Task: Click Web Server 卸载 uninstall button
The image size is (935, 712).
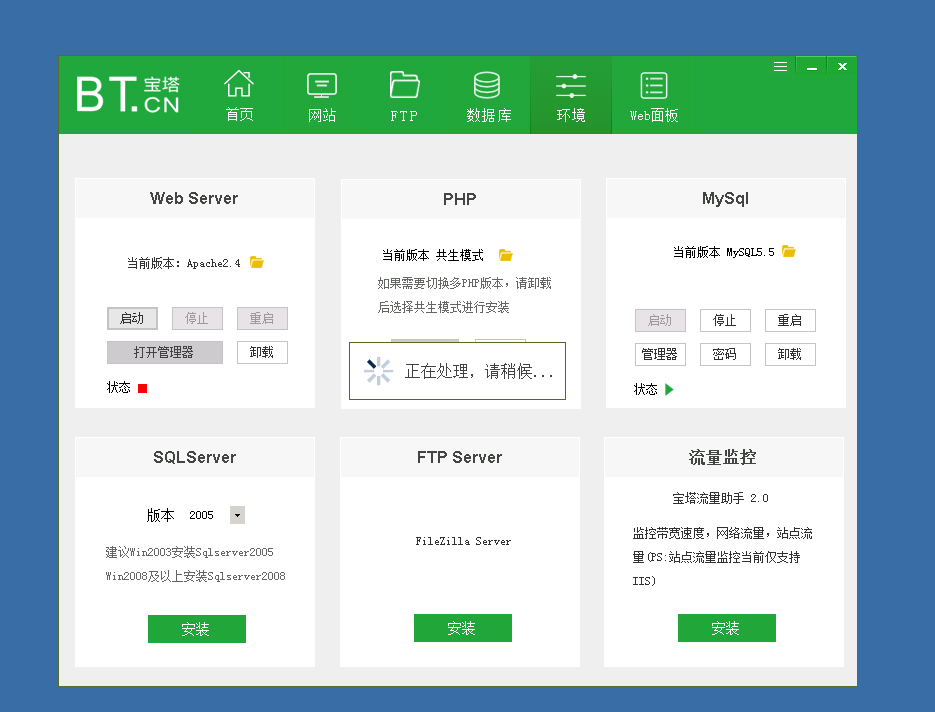Action: tap(262, 352)
